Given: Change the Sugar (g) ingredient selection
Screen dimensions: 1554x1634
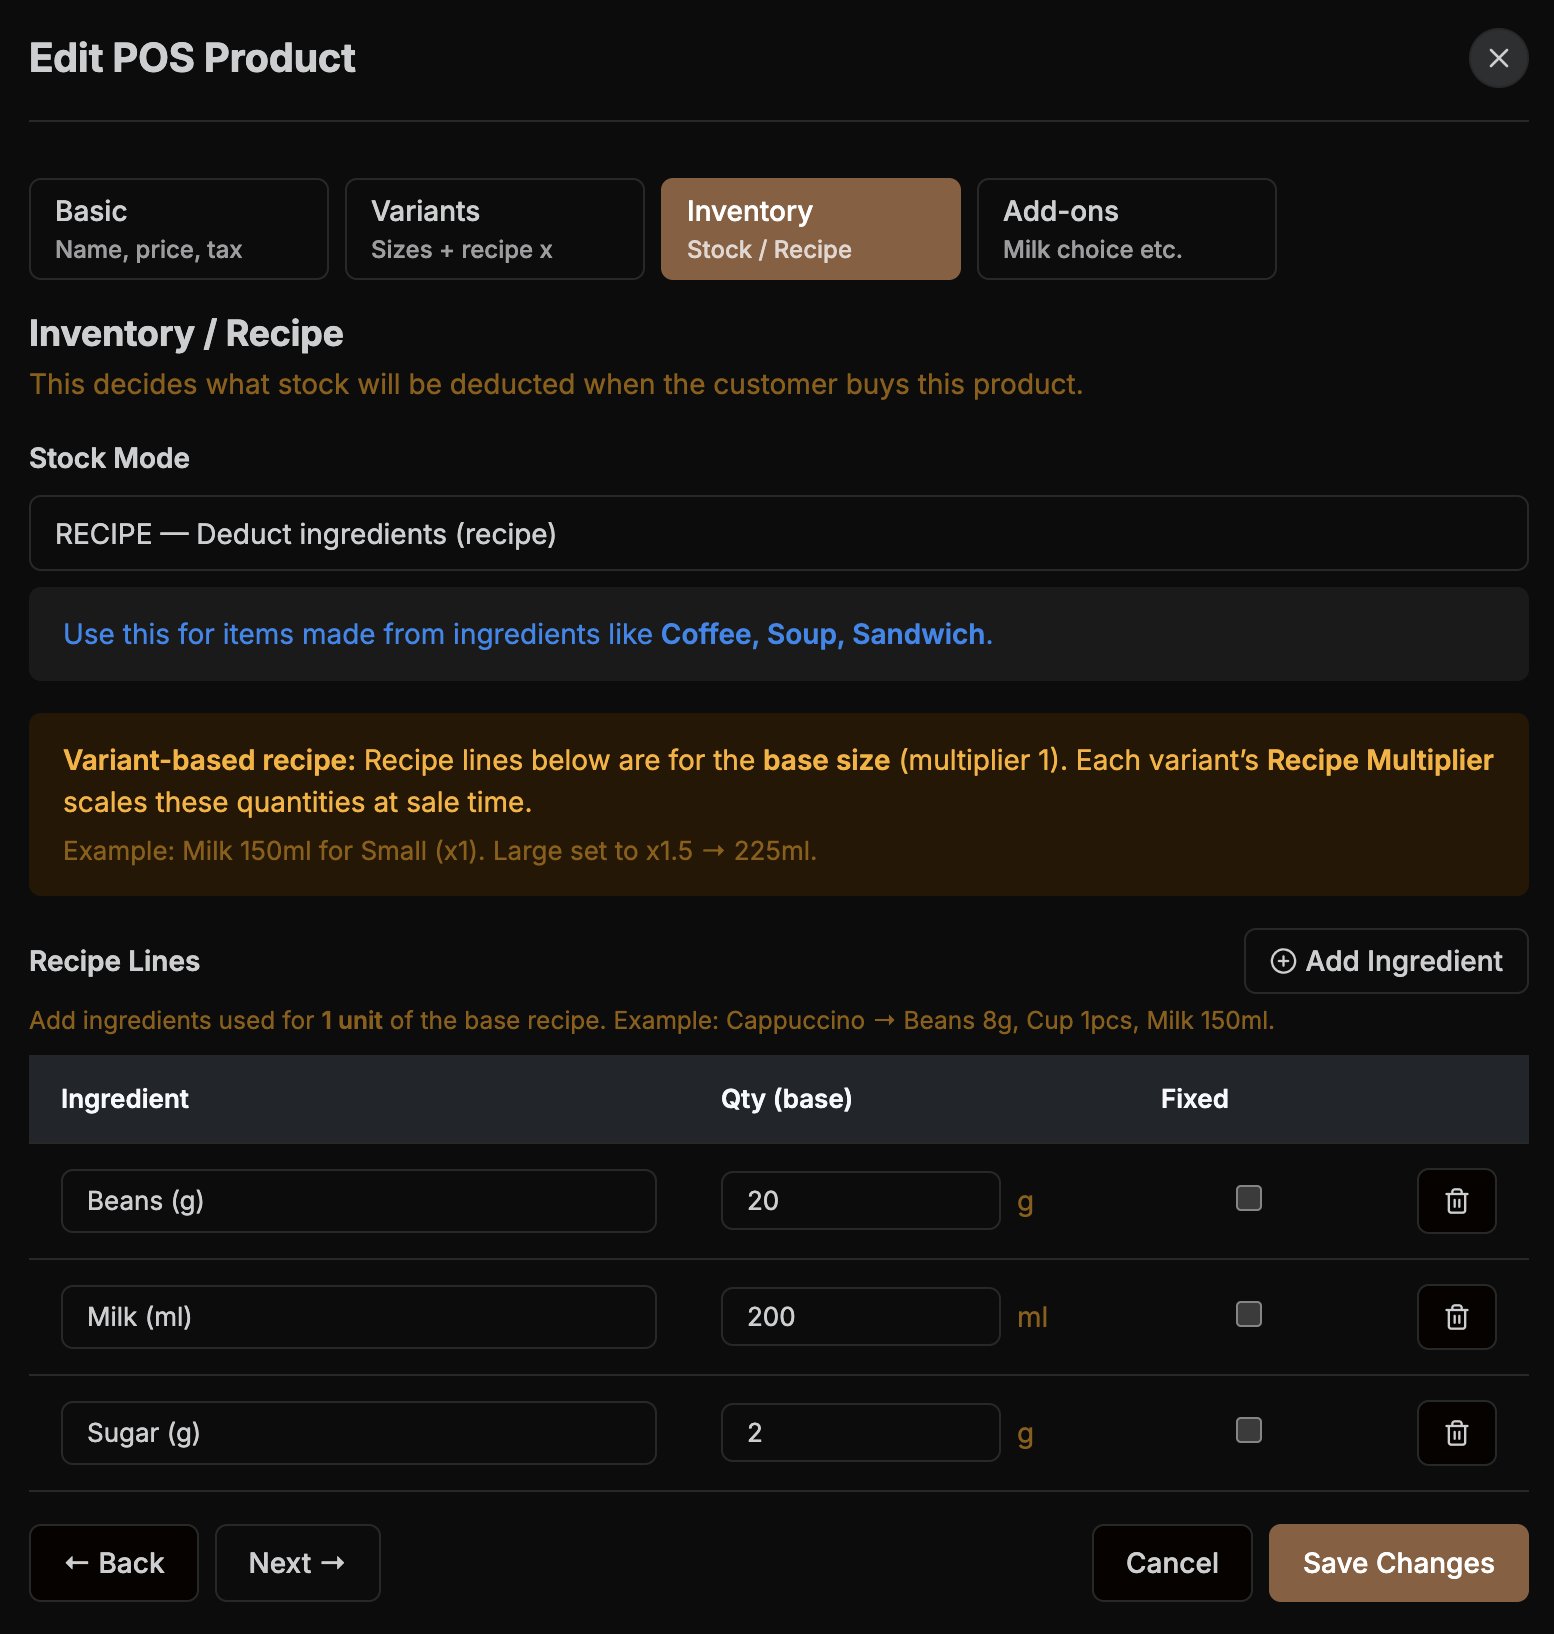Looking at the screenshot, I should 358,1433.
